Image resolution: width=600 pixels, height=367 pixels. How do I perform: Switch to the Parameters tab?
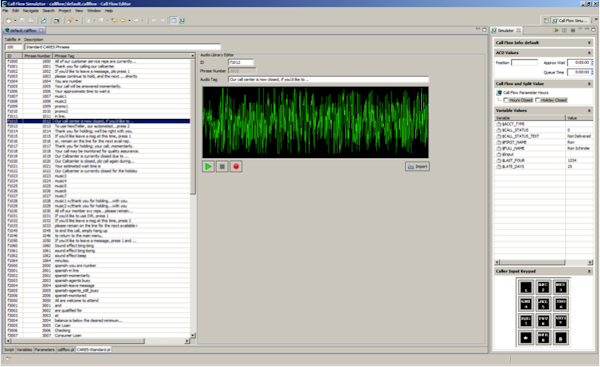(45, 350)
